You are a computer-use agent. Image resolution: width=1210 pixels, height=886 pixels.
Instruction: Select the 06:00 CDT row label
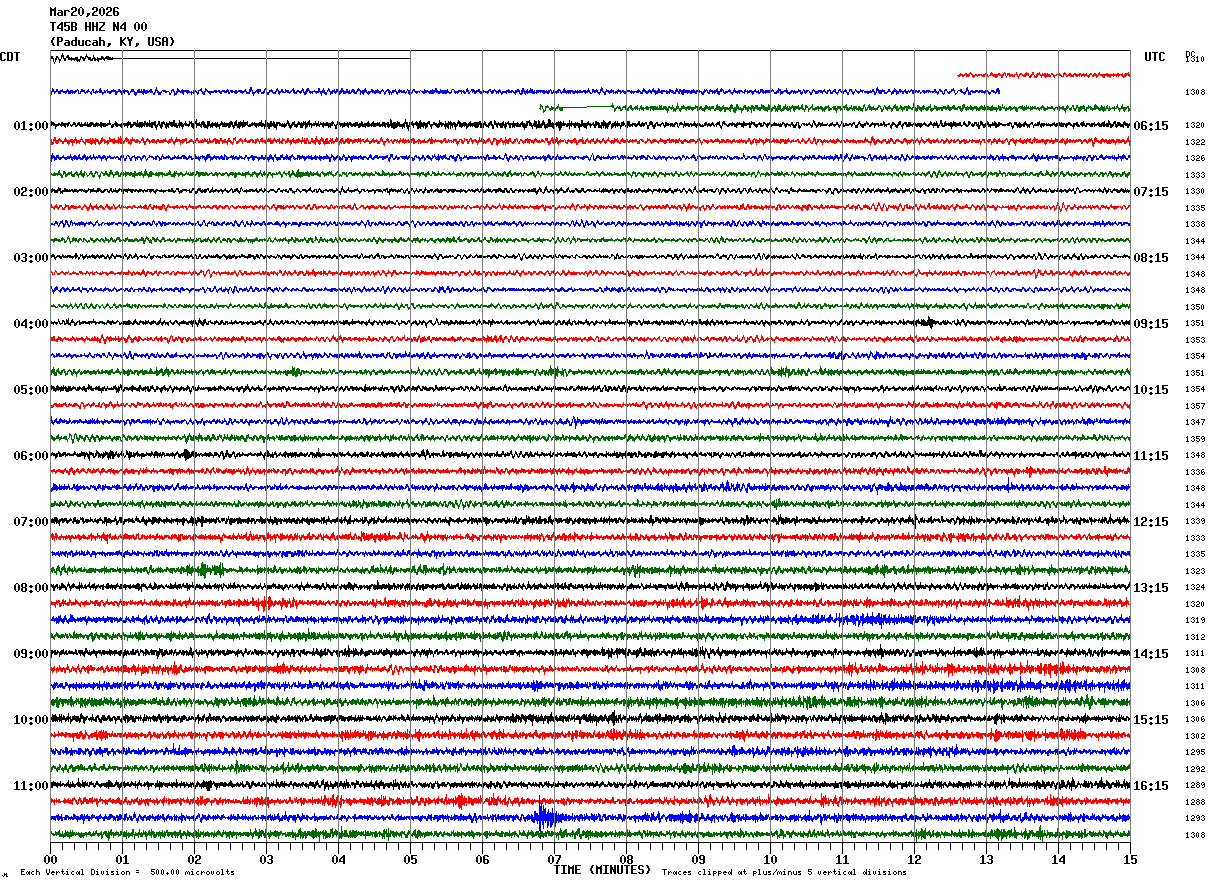[31, 456]
